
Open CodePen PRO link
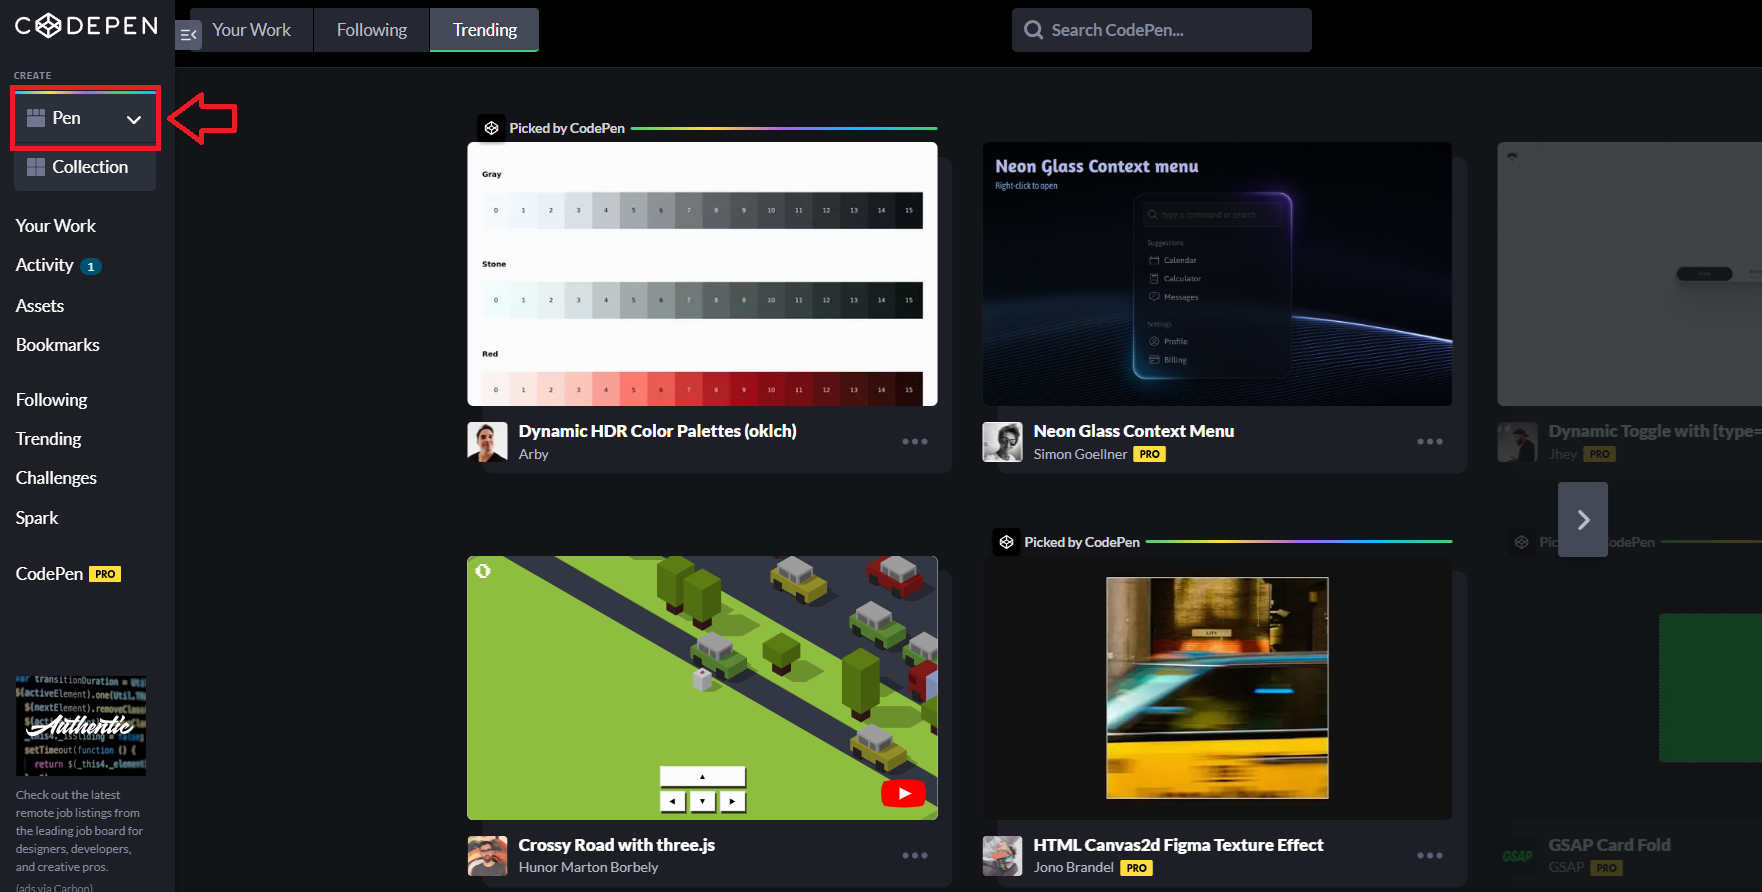(x=68, y=574)
